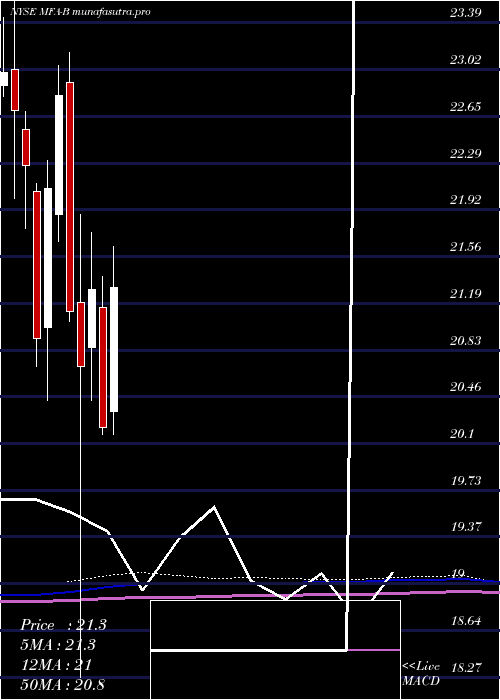The height and width of the screenshot is (700, 500).
Task: Click the 12MA : 21 readout
Action: pos(56,665)
